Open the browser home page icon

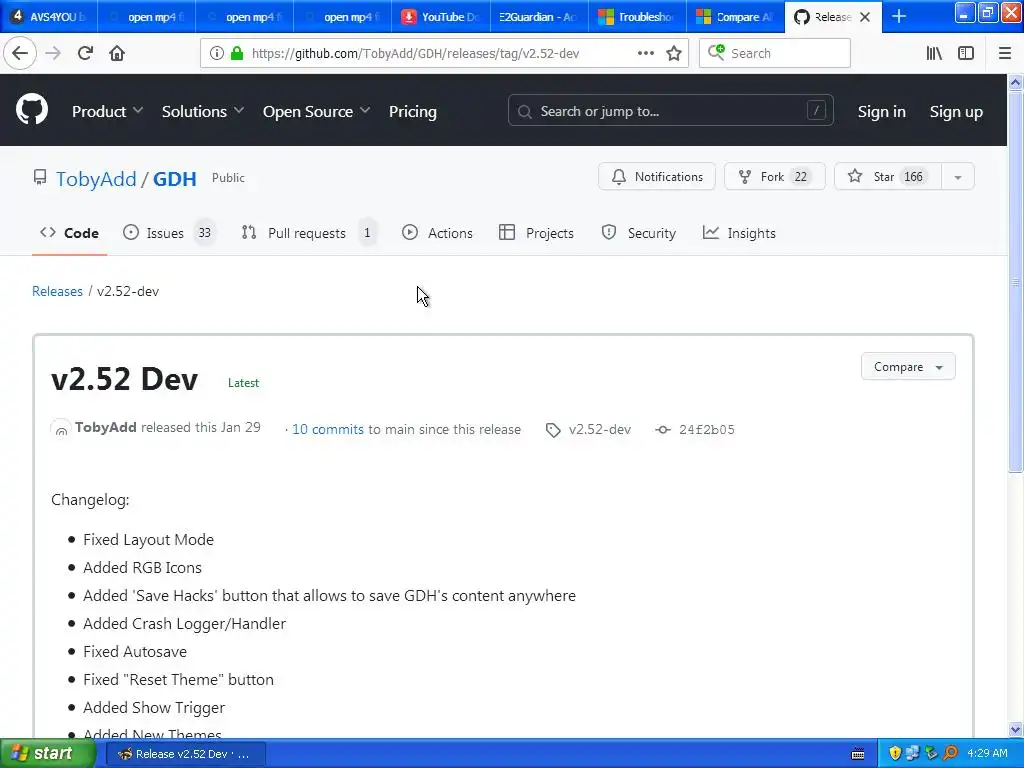117,53
